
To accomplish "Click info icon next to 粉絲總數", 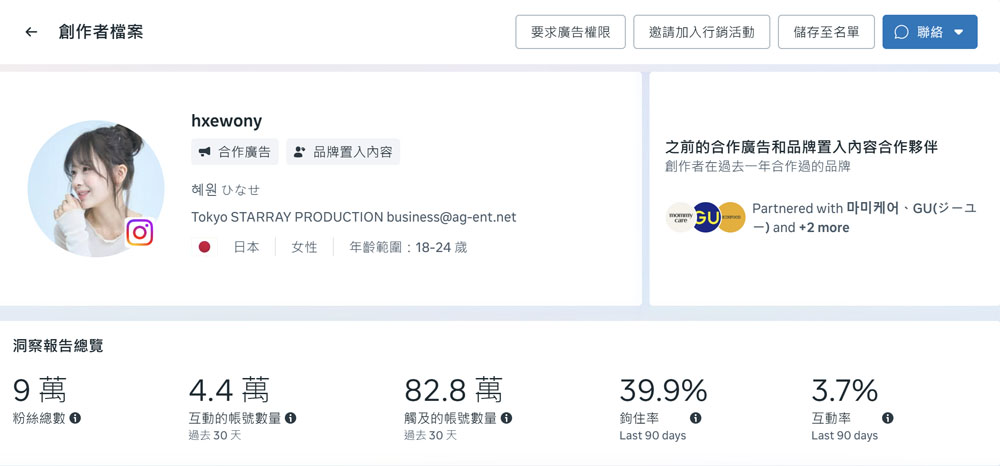I will (75, 418).
